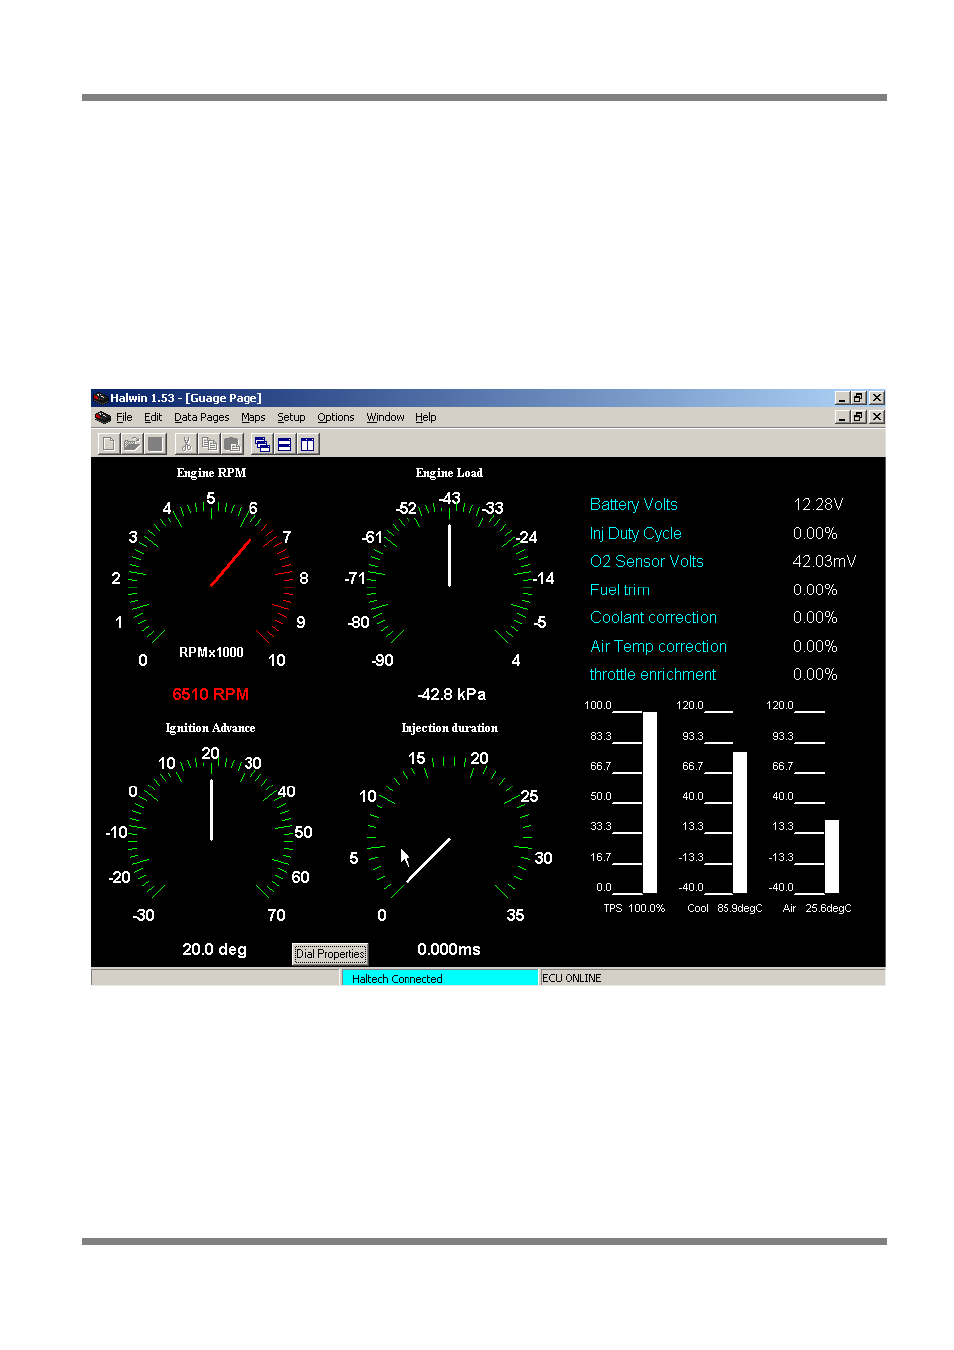The height and width of the screenshot is (1350, 954).
Task: Click the "Engine Load" dial title
Action: click(x=449, y=473)
